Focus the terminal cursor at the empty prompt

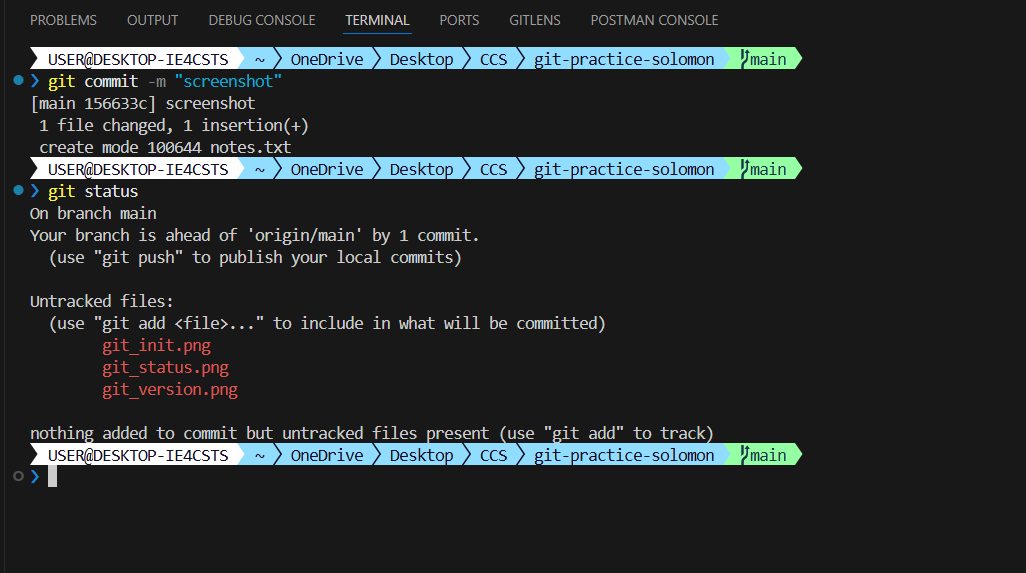52,477
